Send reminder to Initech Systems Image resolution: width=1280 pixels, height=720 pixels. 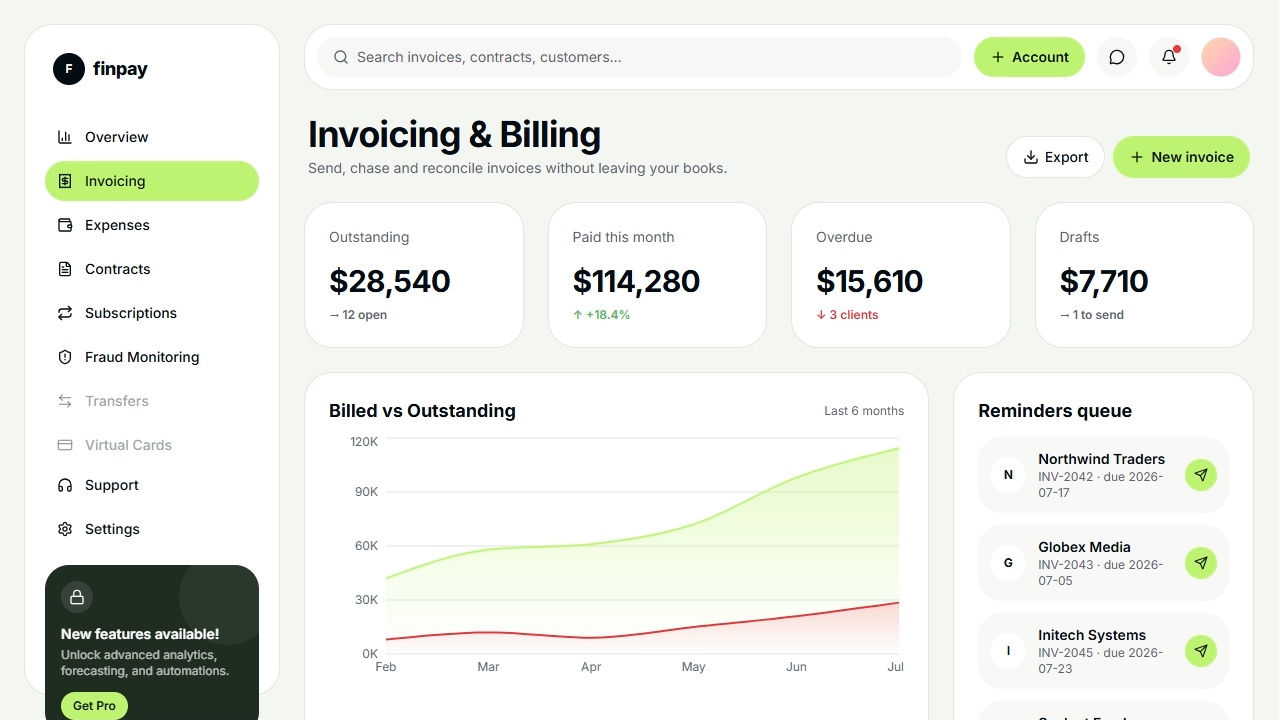1201,651
